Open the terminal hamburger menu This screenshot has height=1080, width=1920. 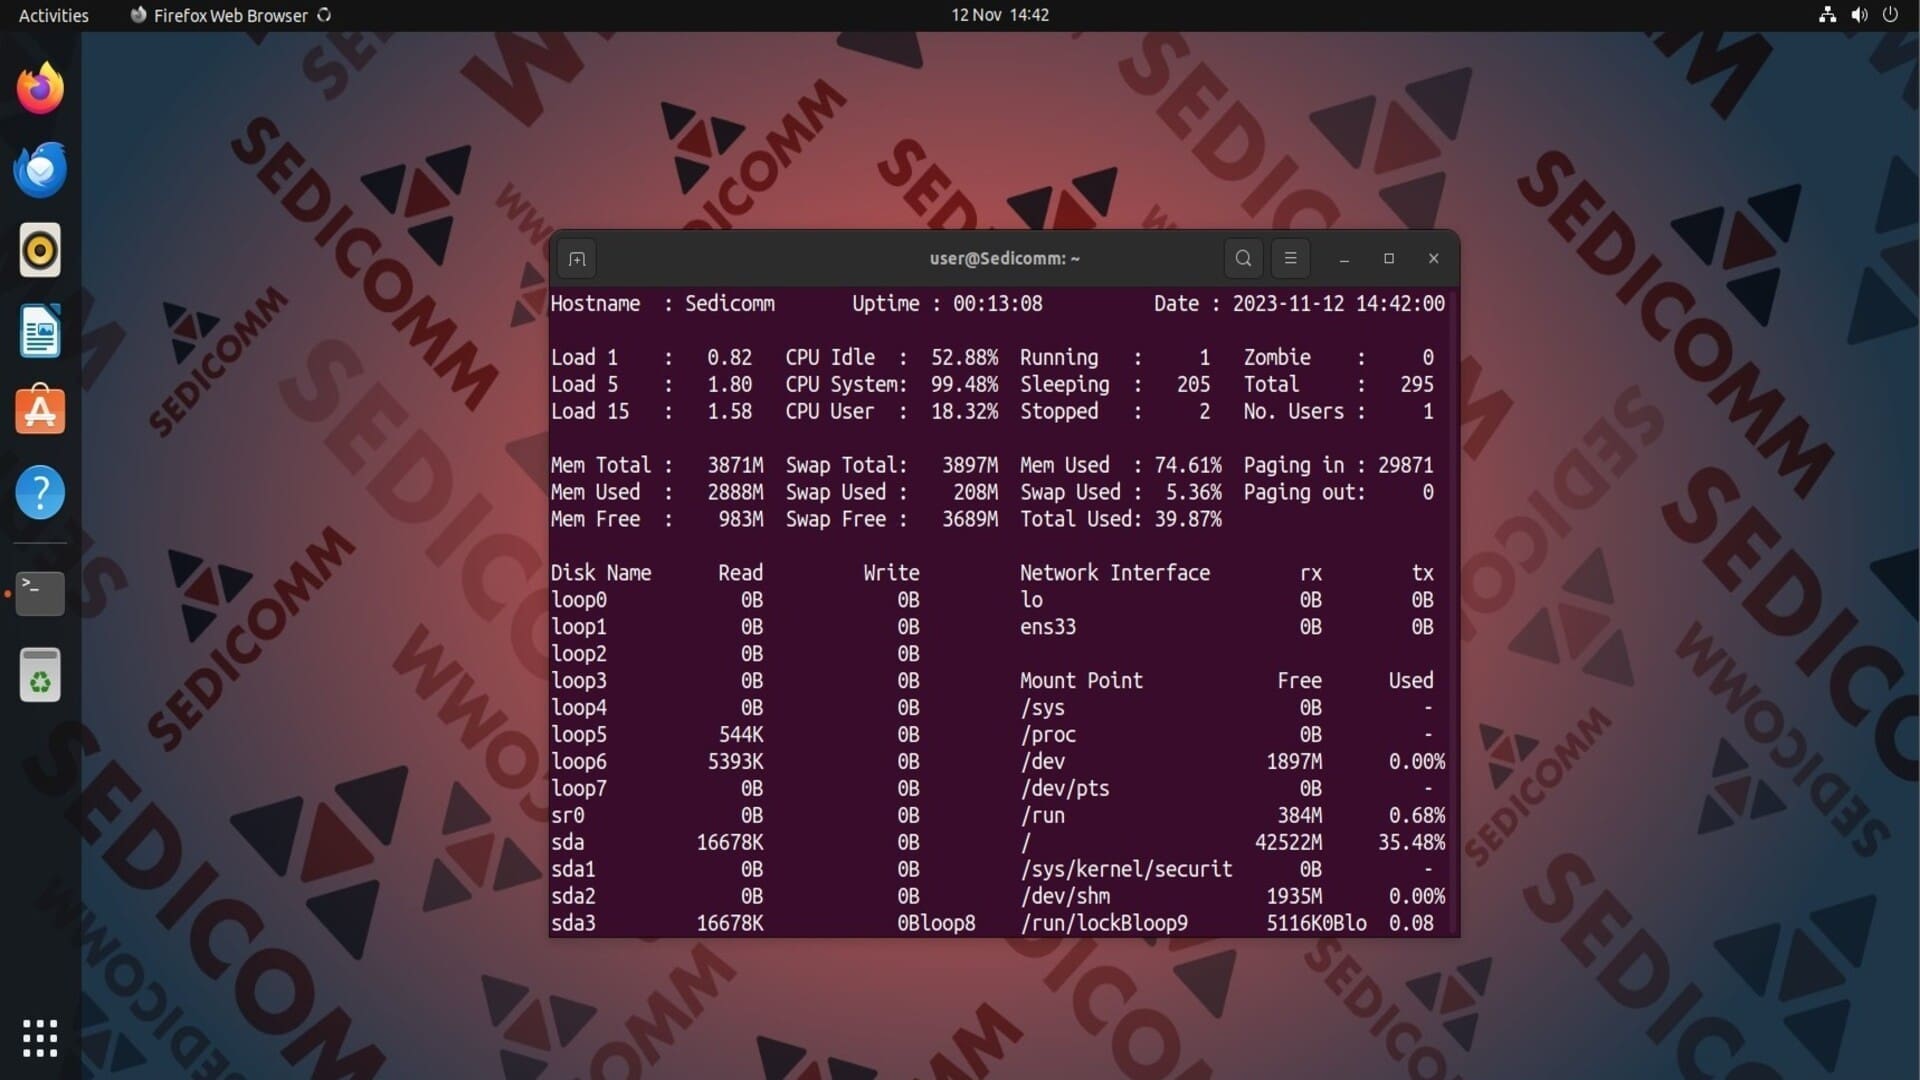click(1290, 258)
